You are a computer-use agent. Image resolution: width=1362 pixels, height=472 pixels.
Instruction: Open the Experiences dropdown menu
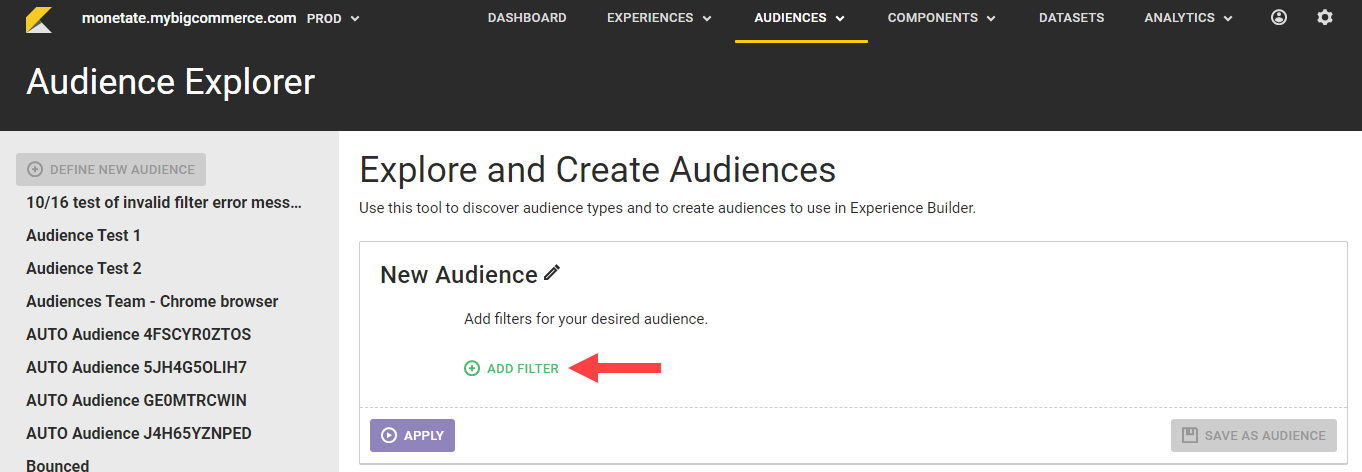[x=660, y=18]
